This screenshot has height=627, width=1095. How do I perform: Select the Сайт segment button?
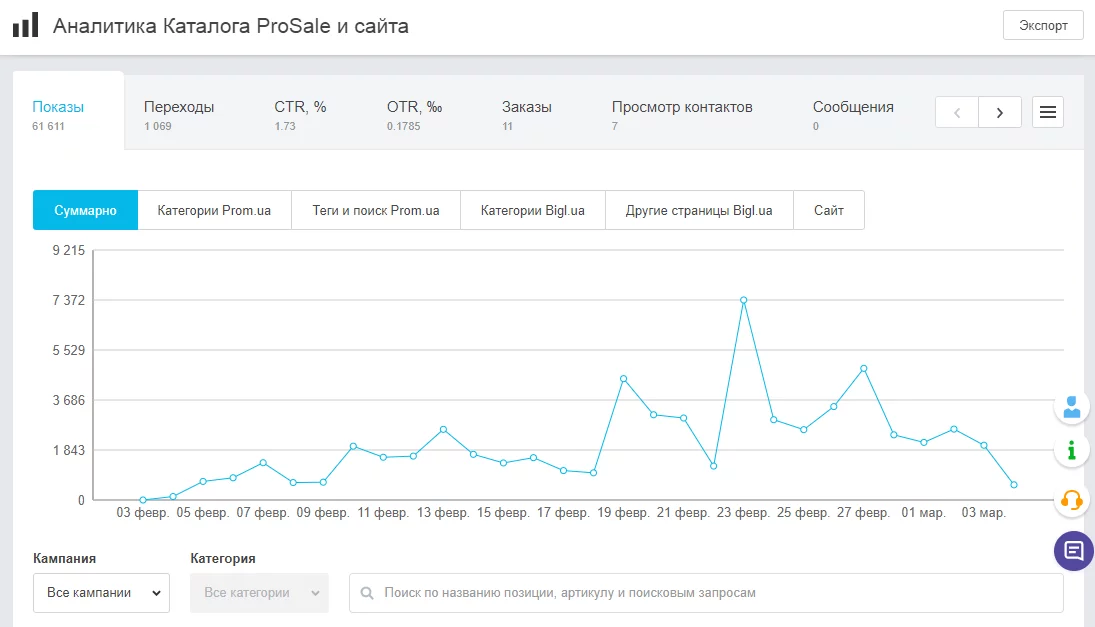point(829,210)
